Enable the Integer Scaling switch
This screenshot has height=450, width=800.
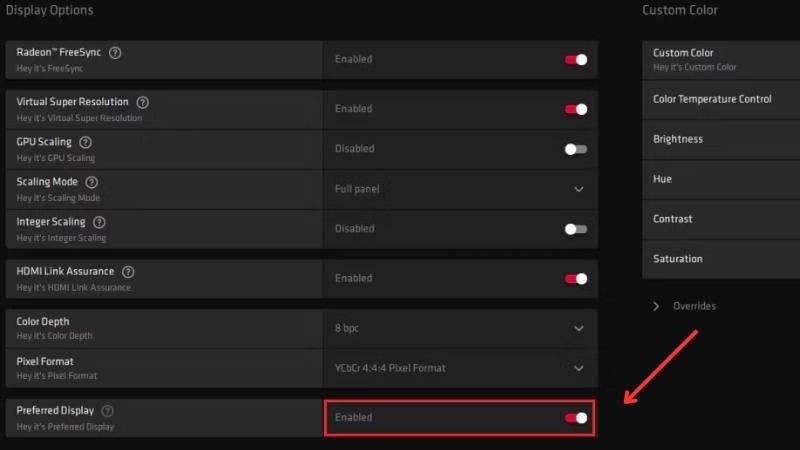(x=576, y=229)
